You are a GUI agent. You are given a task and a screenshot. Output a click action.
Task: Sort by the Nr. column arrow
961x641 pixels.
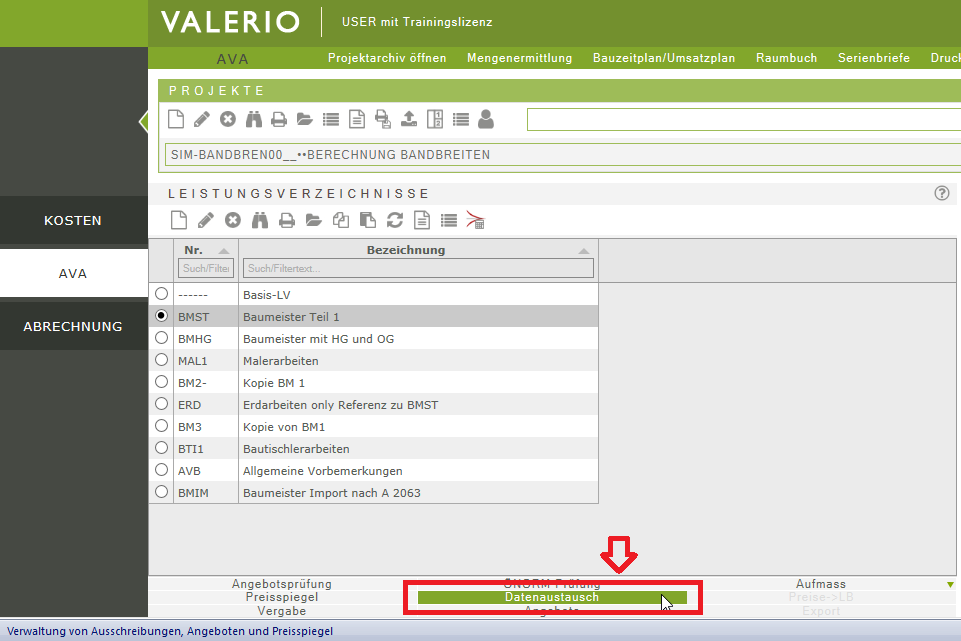[x=223, y=251]
